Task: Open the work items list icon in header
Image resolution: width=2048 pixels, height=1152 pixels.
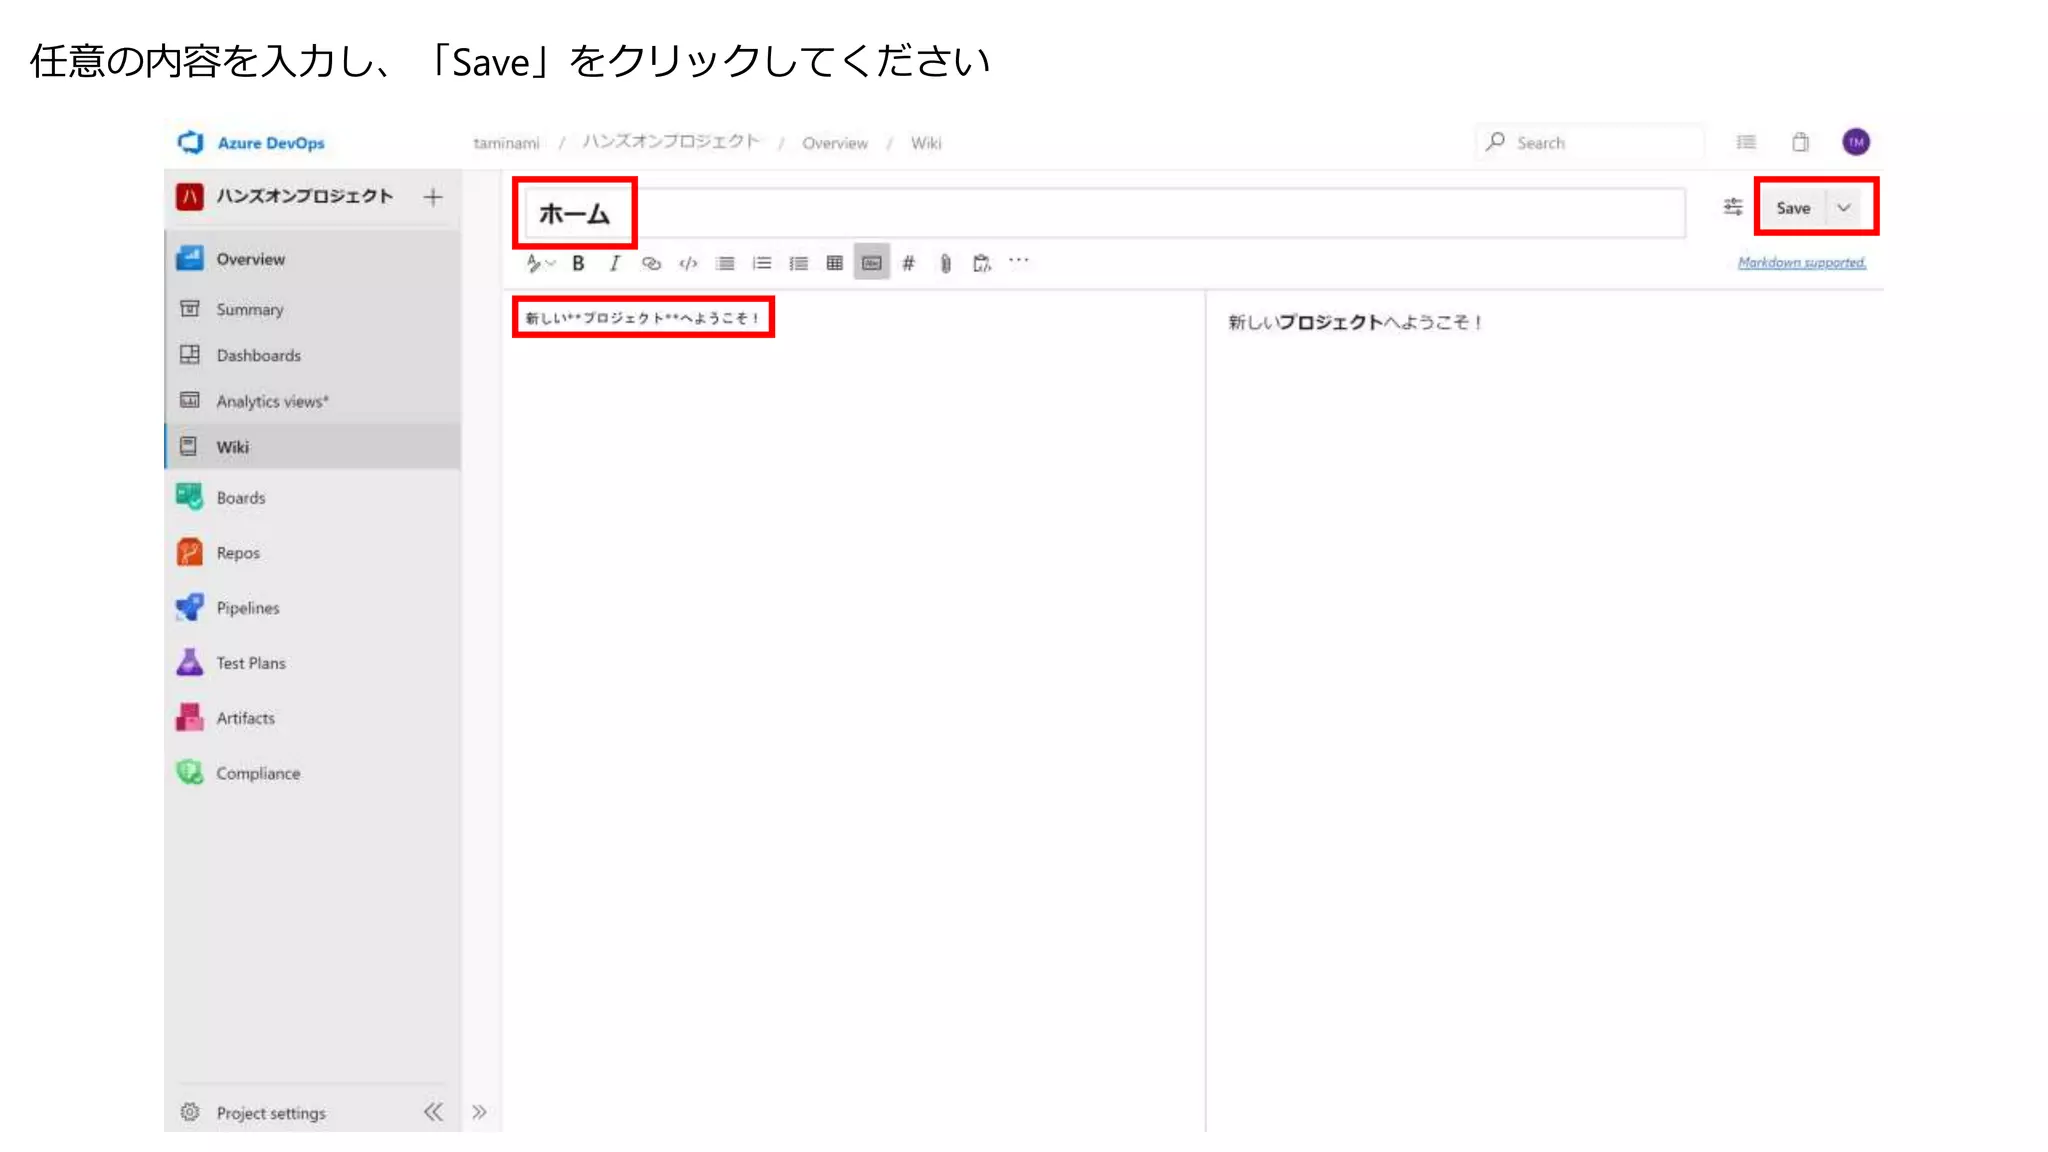Action: pyautogui.click(x=1746, y=143)
